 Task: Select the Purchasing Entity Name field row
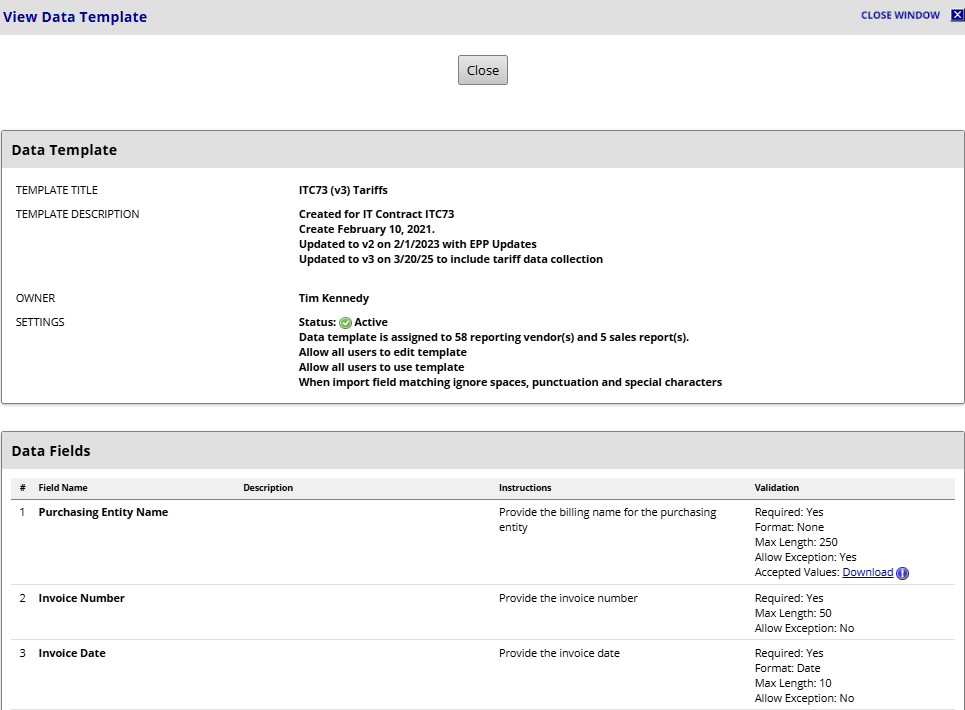[103, 512]
